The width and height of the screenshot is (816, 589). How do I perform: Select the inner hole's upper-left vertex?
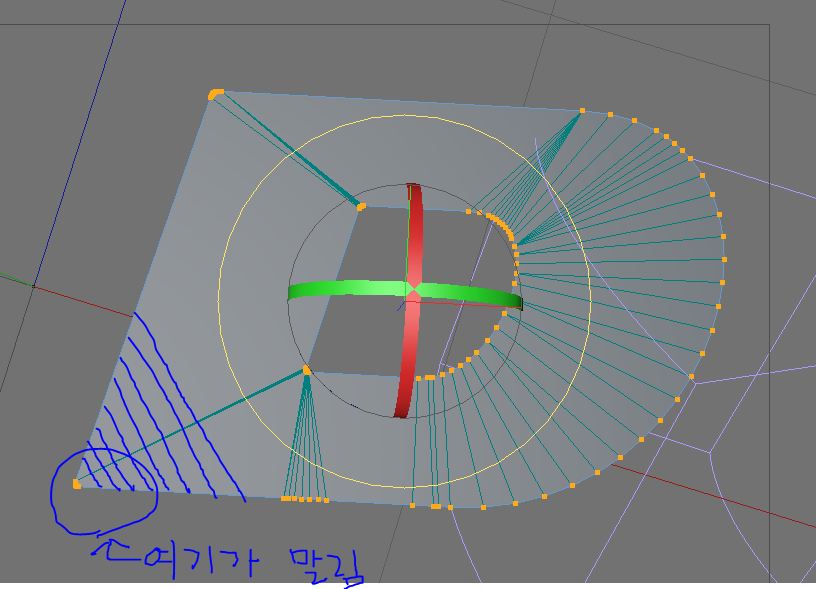point(361,207)
